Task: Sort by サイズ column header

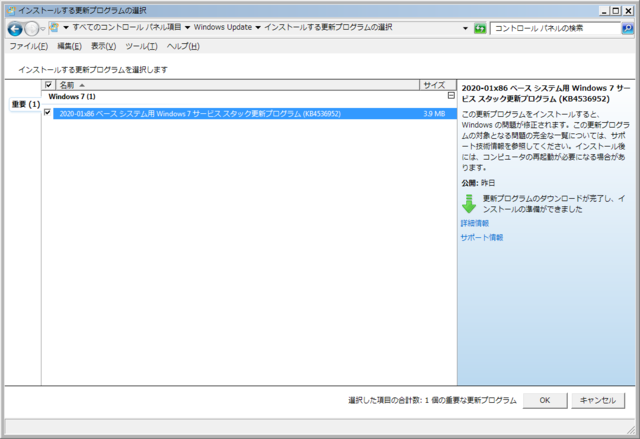Action: [438, 85]
